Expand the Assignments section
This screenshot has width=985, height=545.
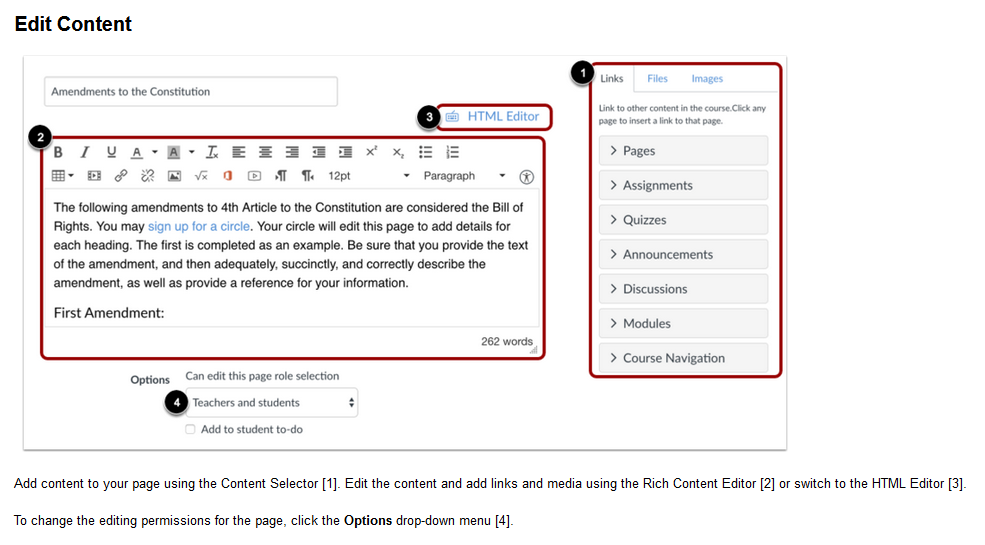pyautogui.click(x=683, y=185)
